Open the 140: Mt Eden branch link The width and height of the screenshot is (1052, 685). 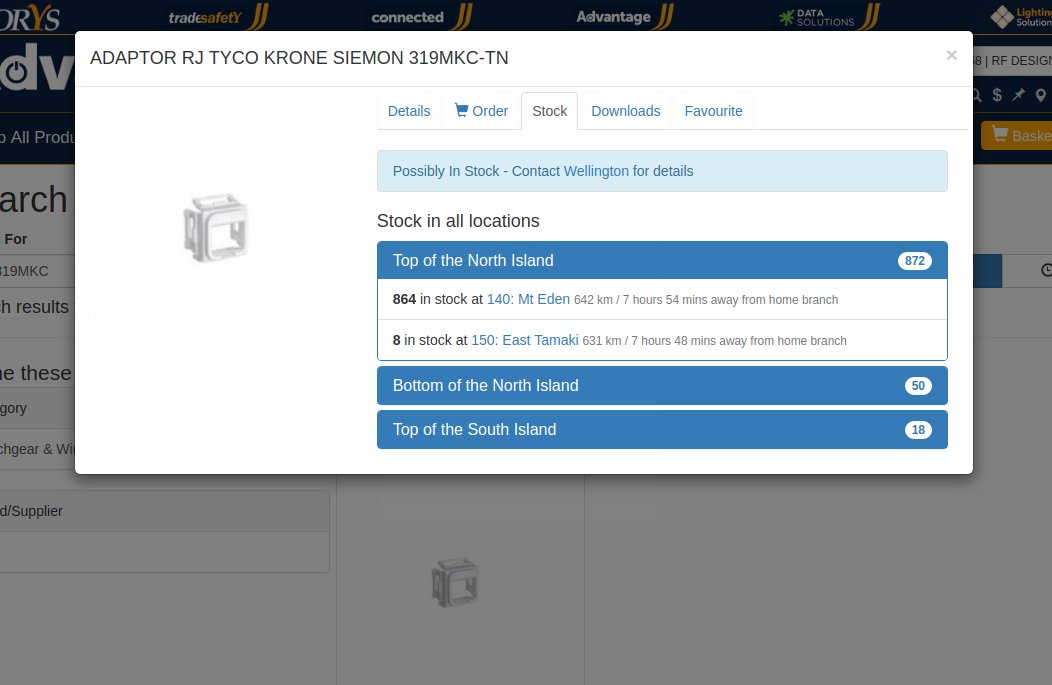pos(528,299)
